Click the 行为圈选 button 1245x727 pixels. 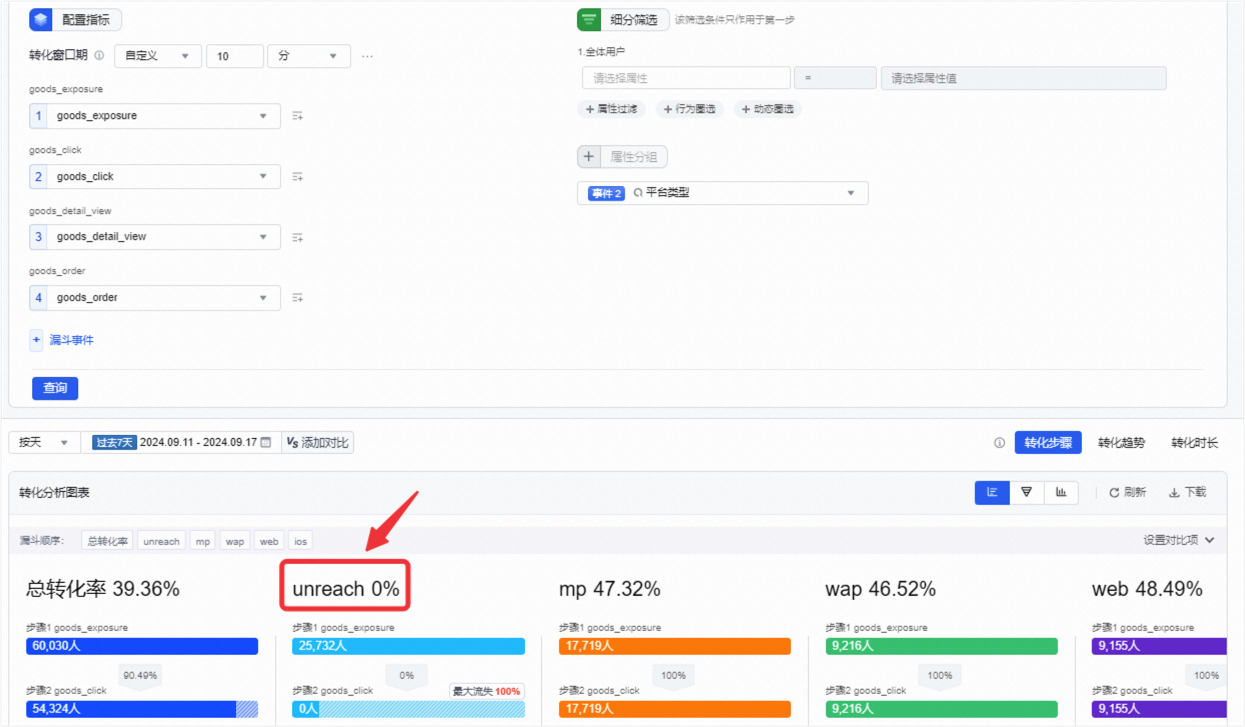tap(690, 109)
